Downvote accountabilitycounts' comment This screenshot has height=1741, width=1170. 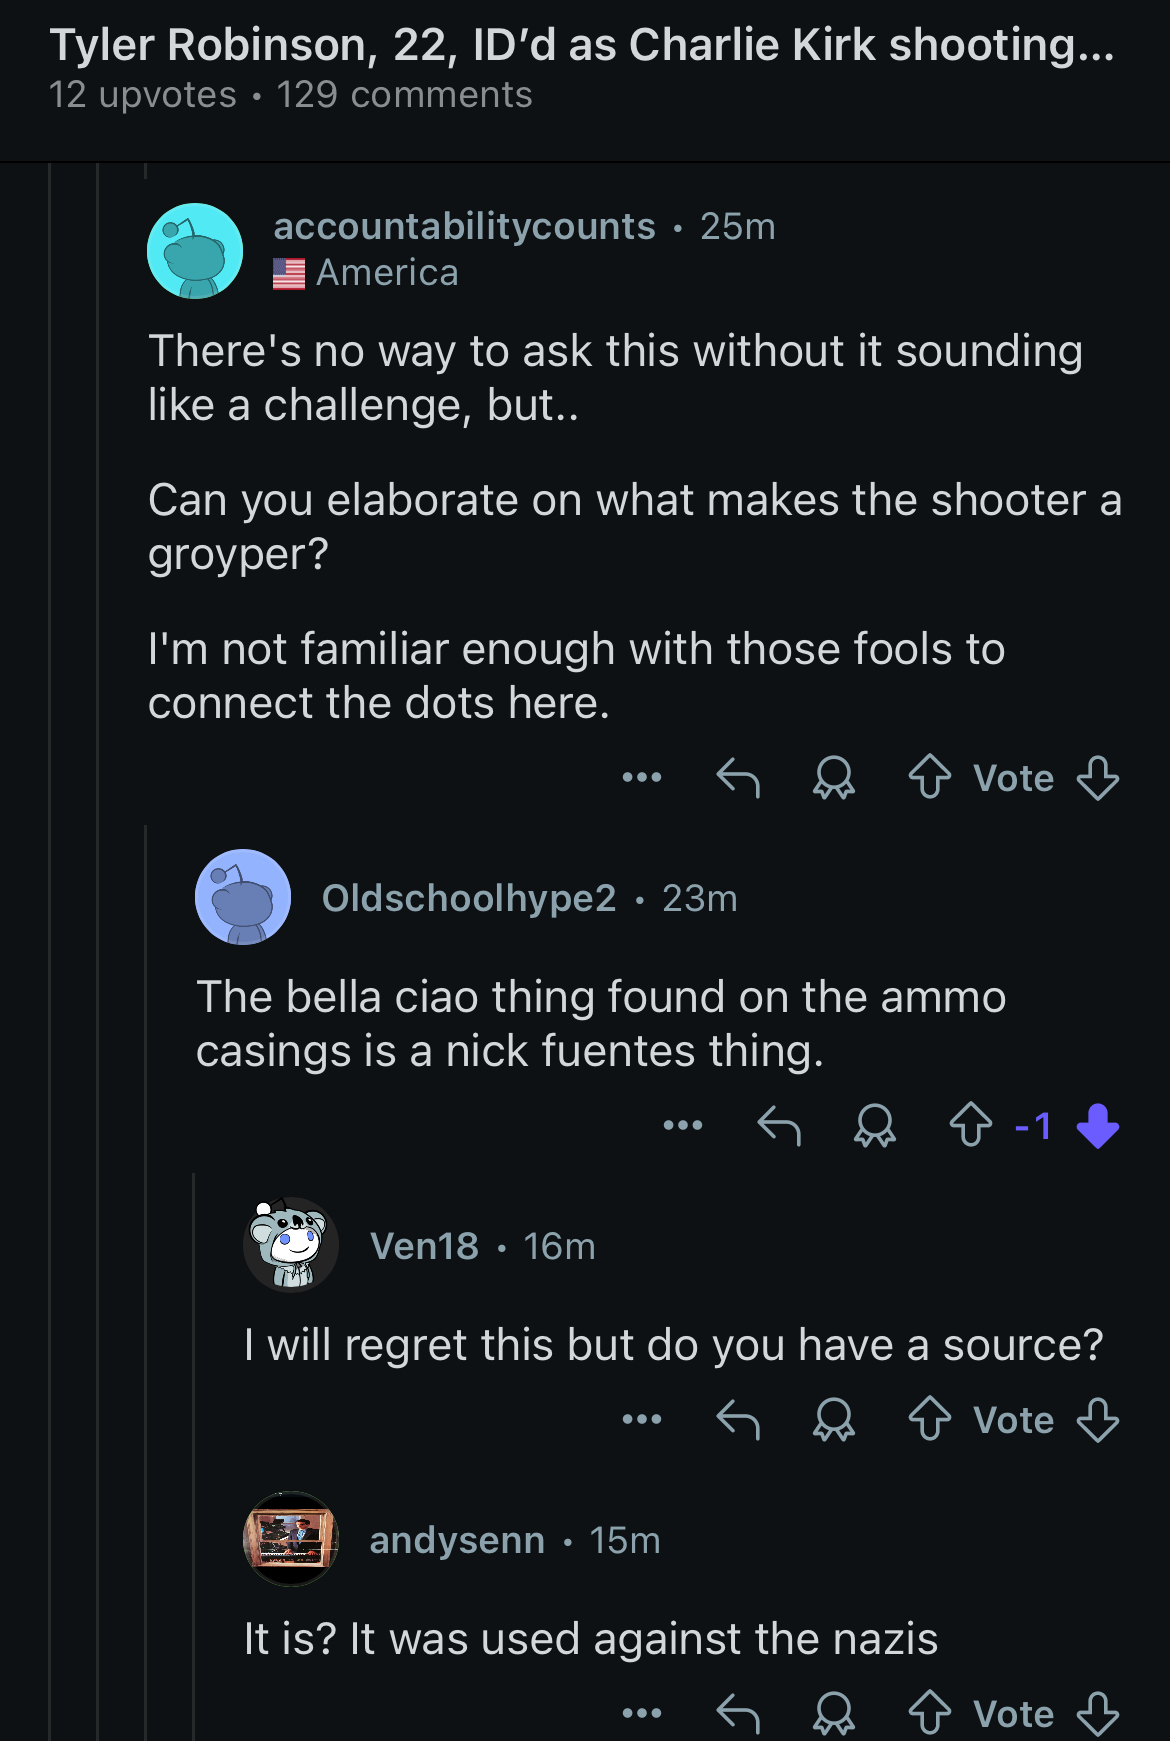1097,777
